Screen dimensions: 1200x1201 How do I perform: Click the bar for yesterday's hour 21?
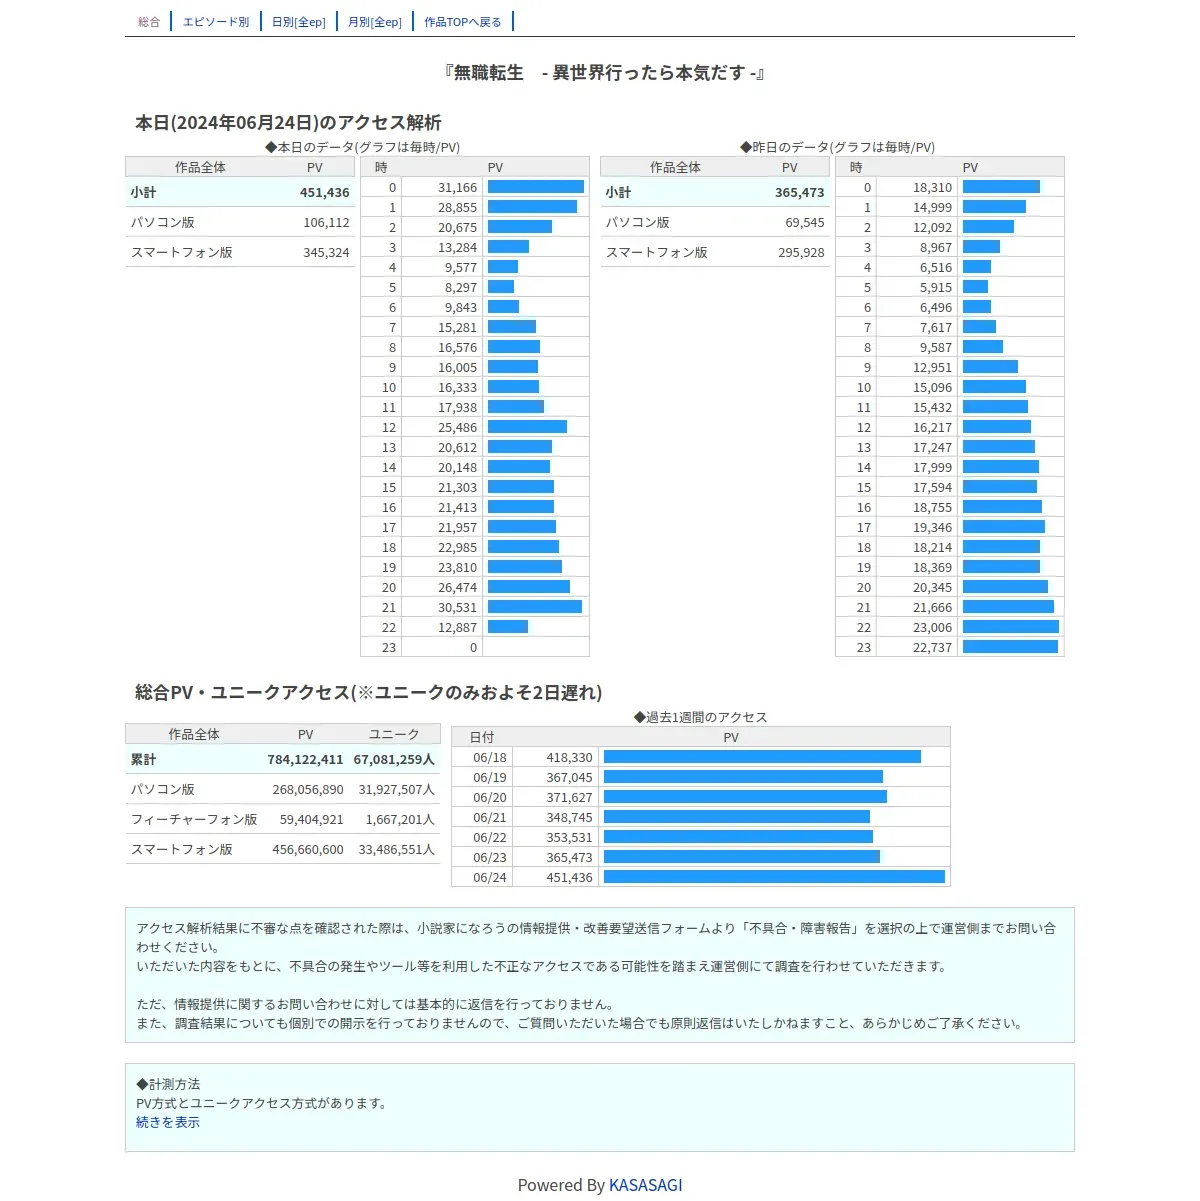point(1008,607)
